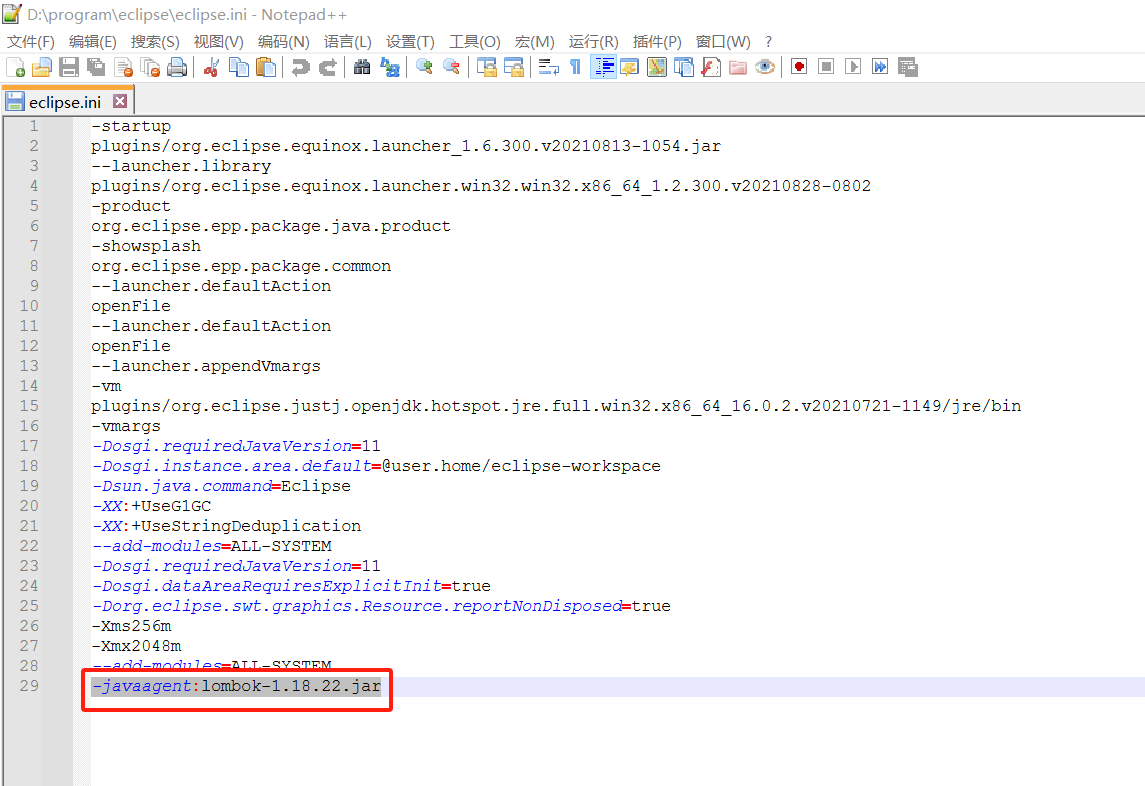Image resolution: width=1145 pixels, height=786 pixels.
Task: Toggle word wrap
Action: click(547, 67)
